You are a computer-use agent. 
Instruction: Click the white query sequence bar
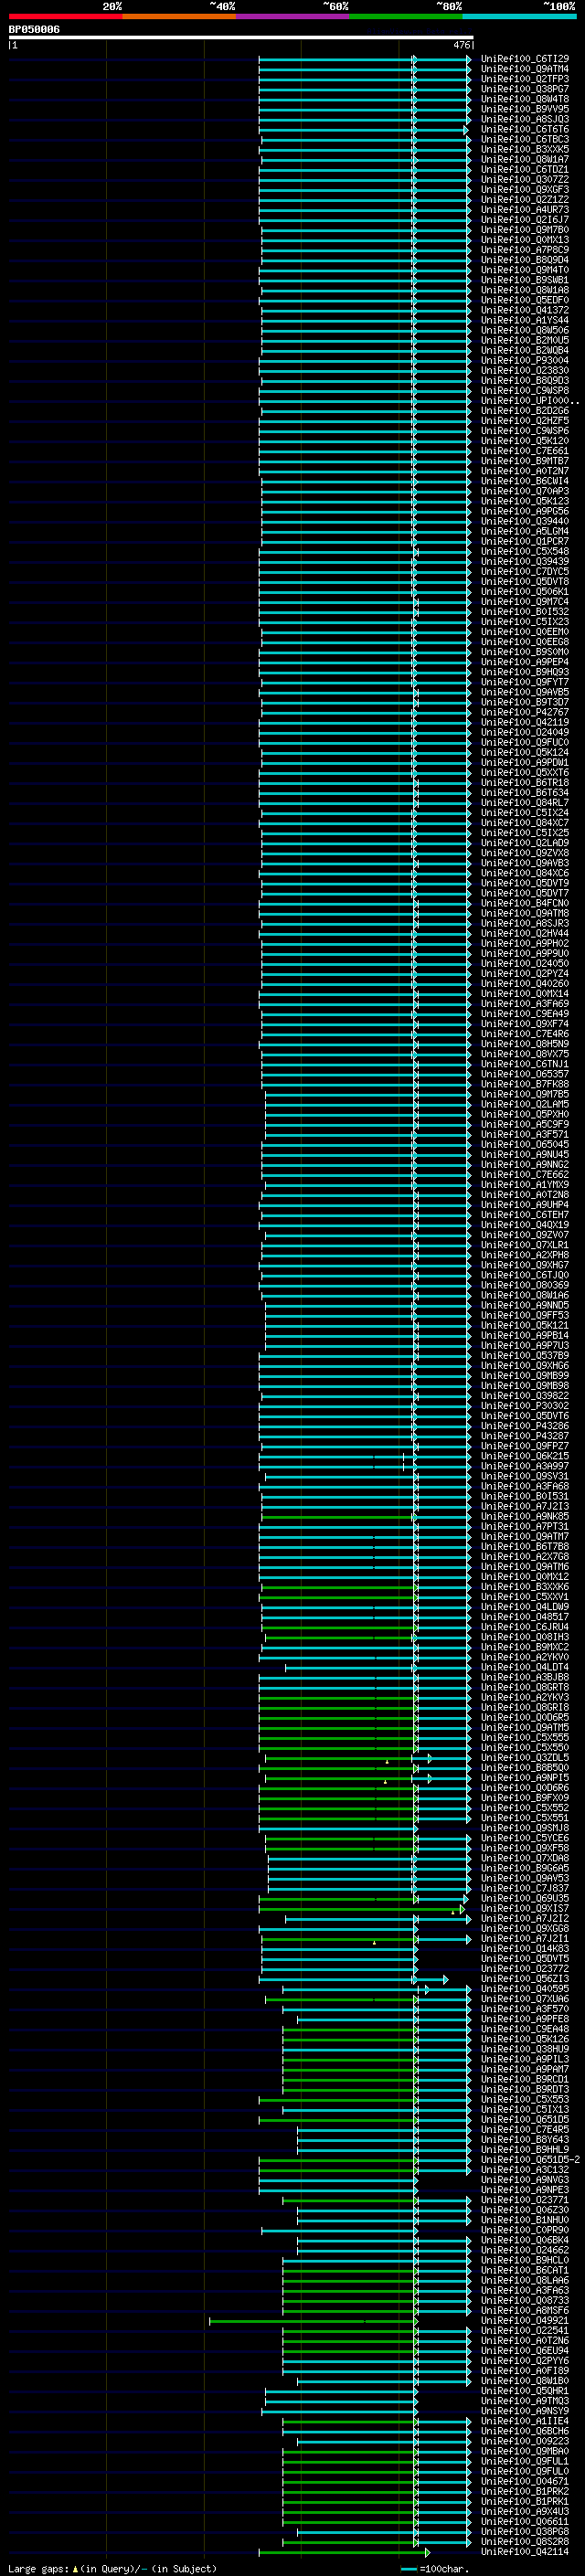click(241, 38)
